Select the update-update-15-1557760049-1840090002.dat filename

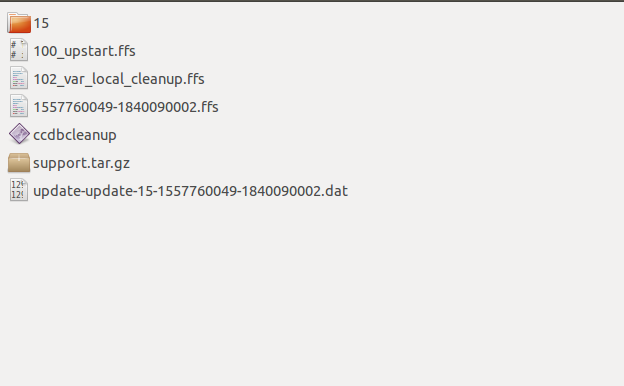191,191
